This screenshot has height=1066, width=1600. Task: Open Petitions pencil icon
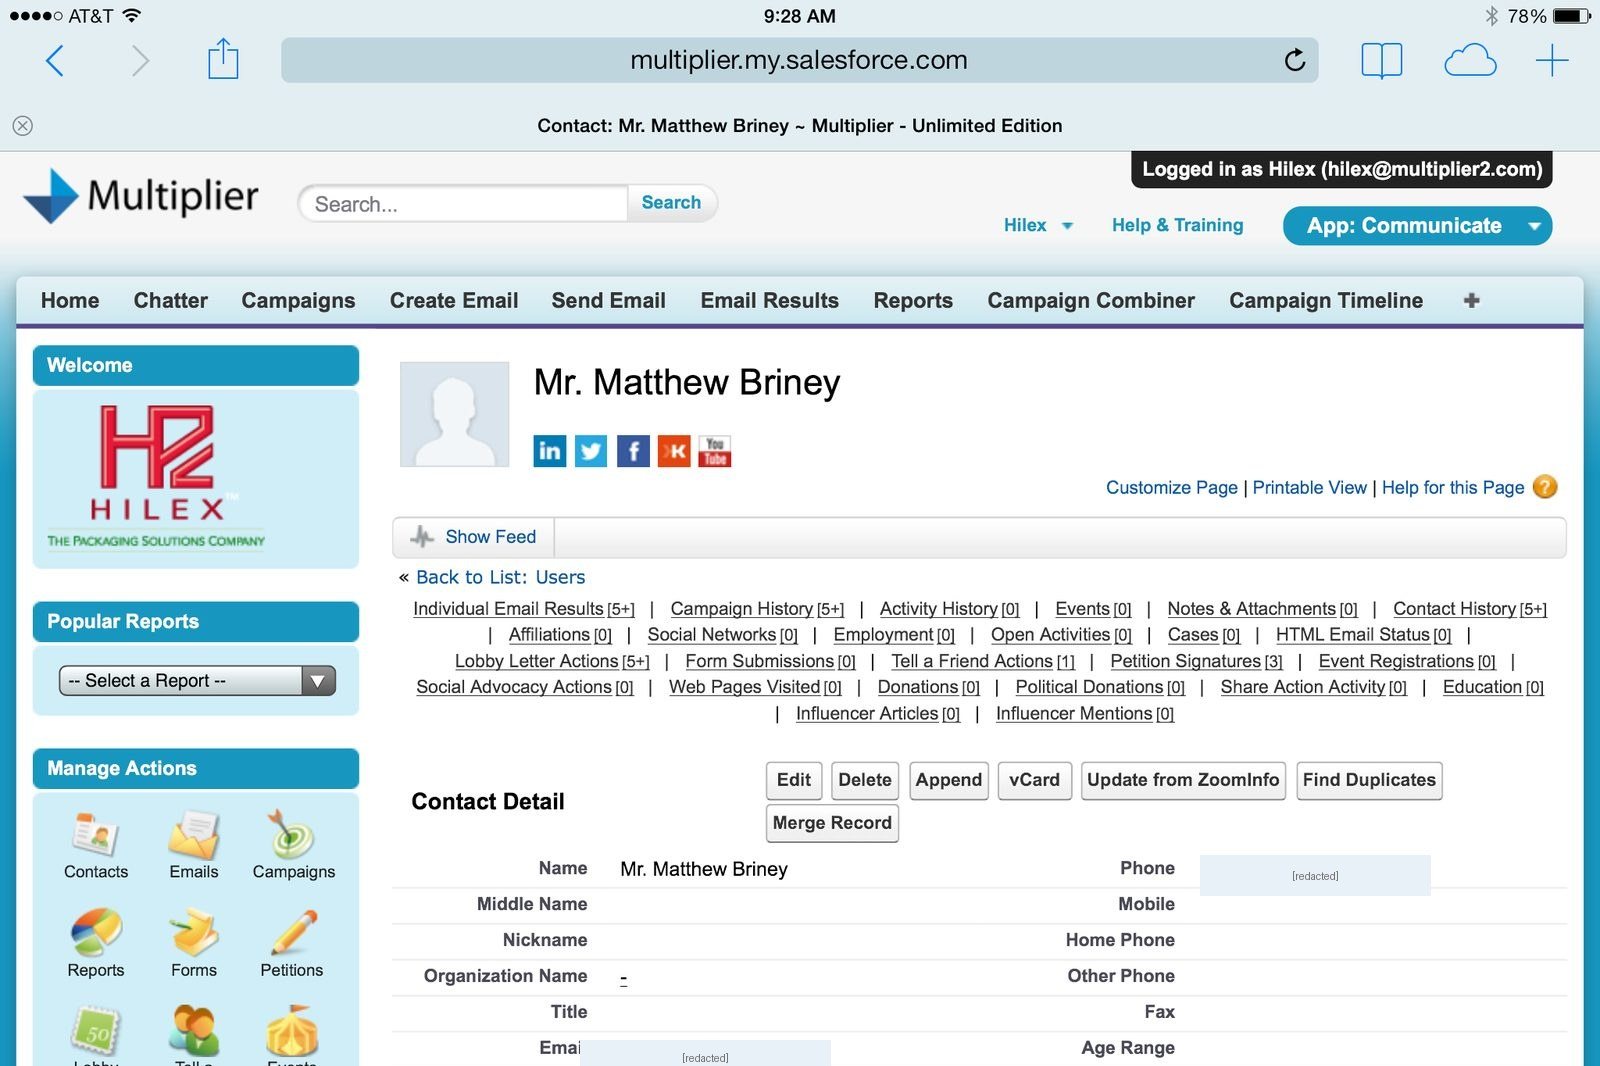click(x=292, y=944)
